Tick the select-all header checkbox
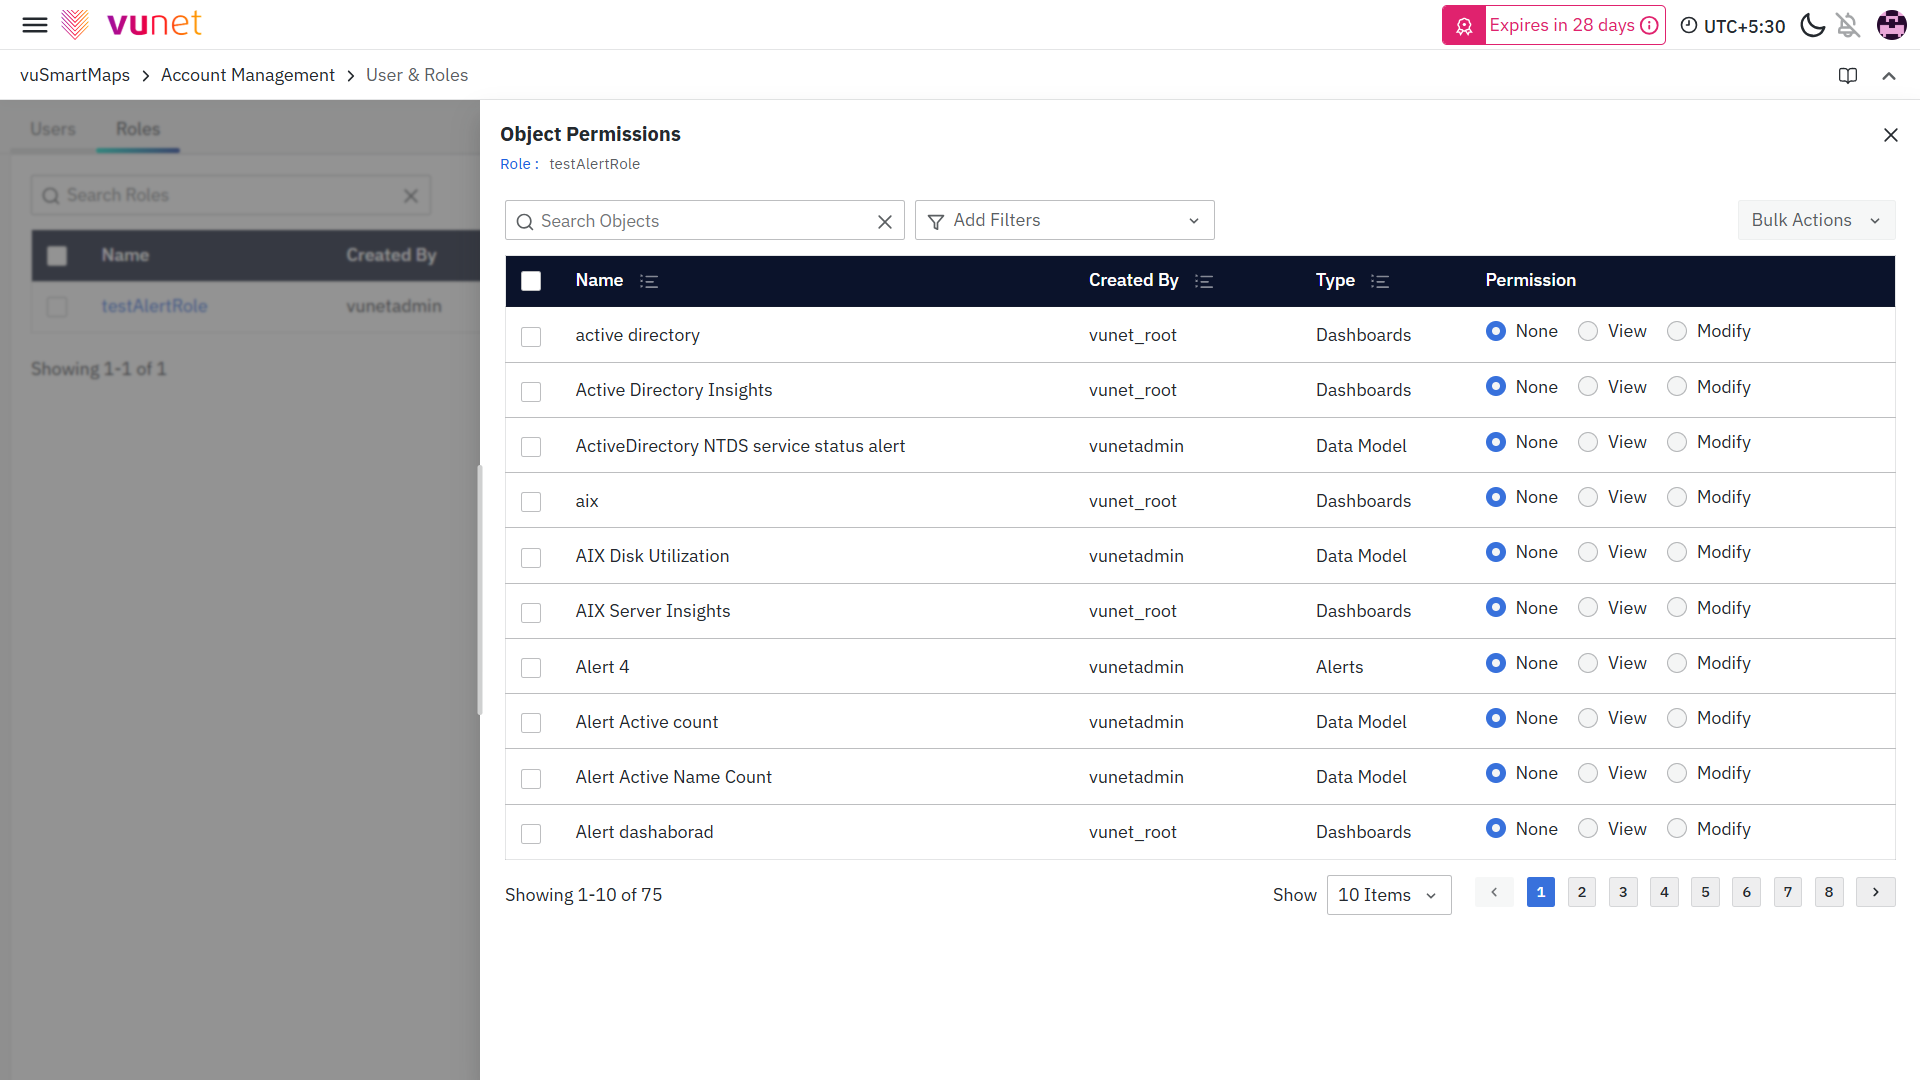 (531, 281)
